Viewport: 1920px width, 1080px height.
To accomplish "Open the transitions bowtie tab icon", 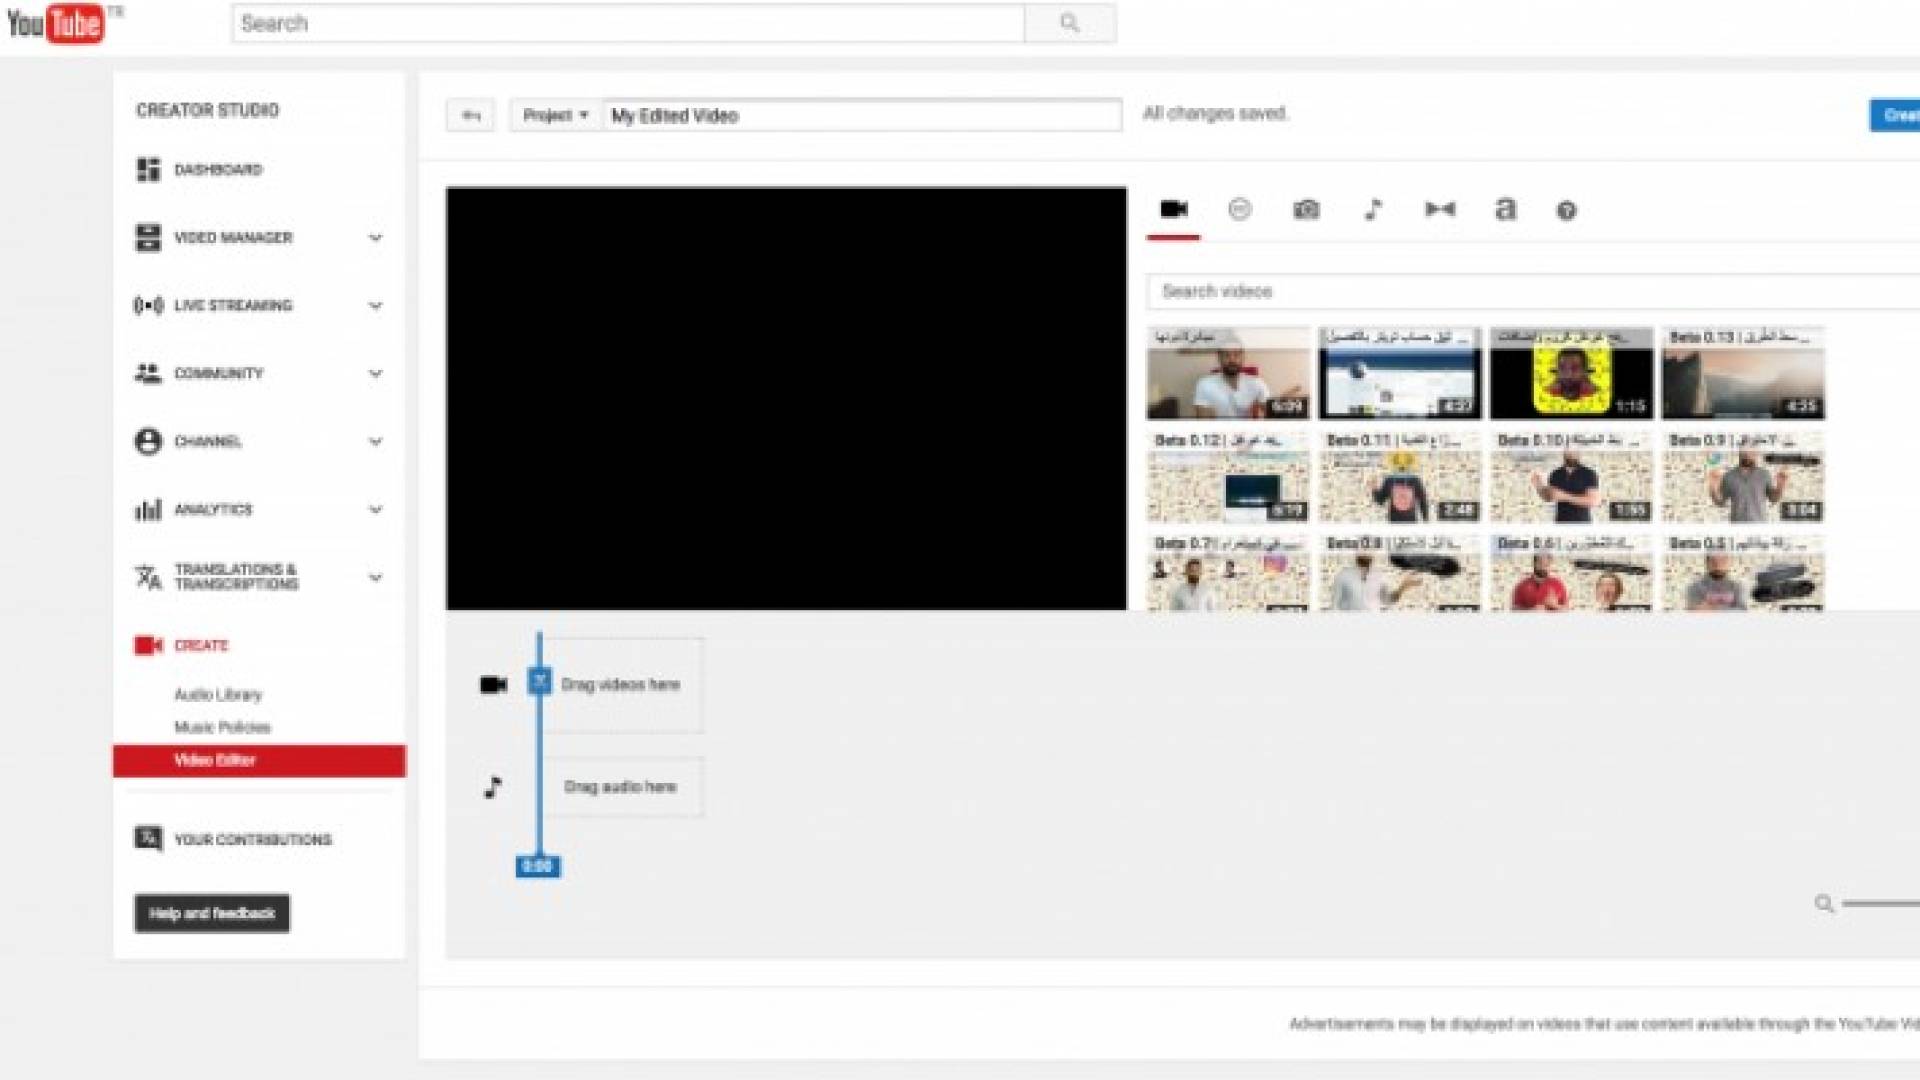I will coord(1440,210).
